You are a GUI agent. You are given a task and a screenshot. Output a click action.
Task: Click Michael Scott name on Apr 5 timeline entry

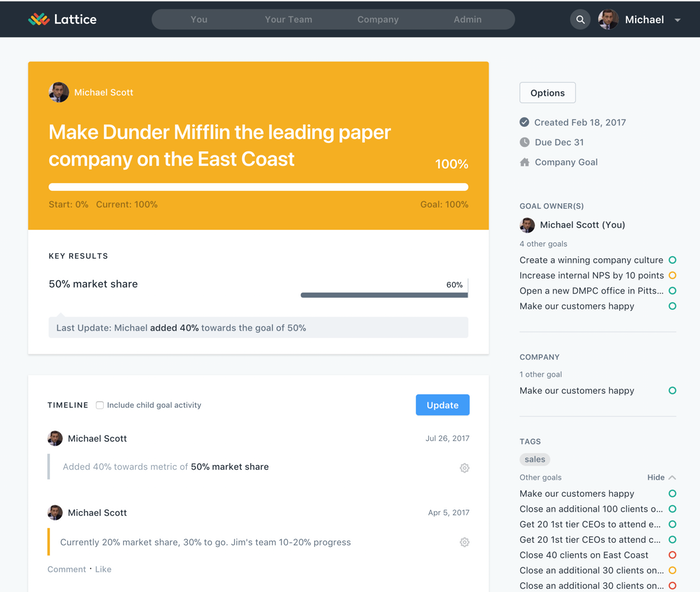point(97,513)
